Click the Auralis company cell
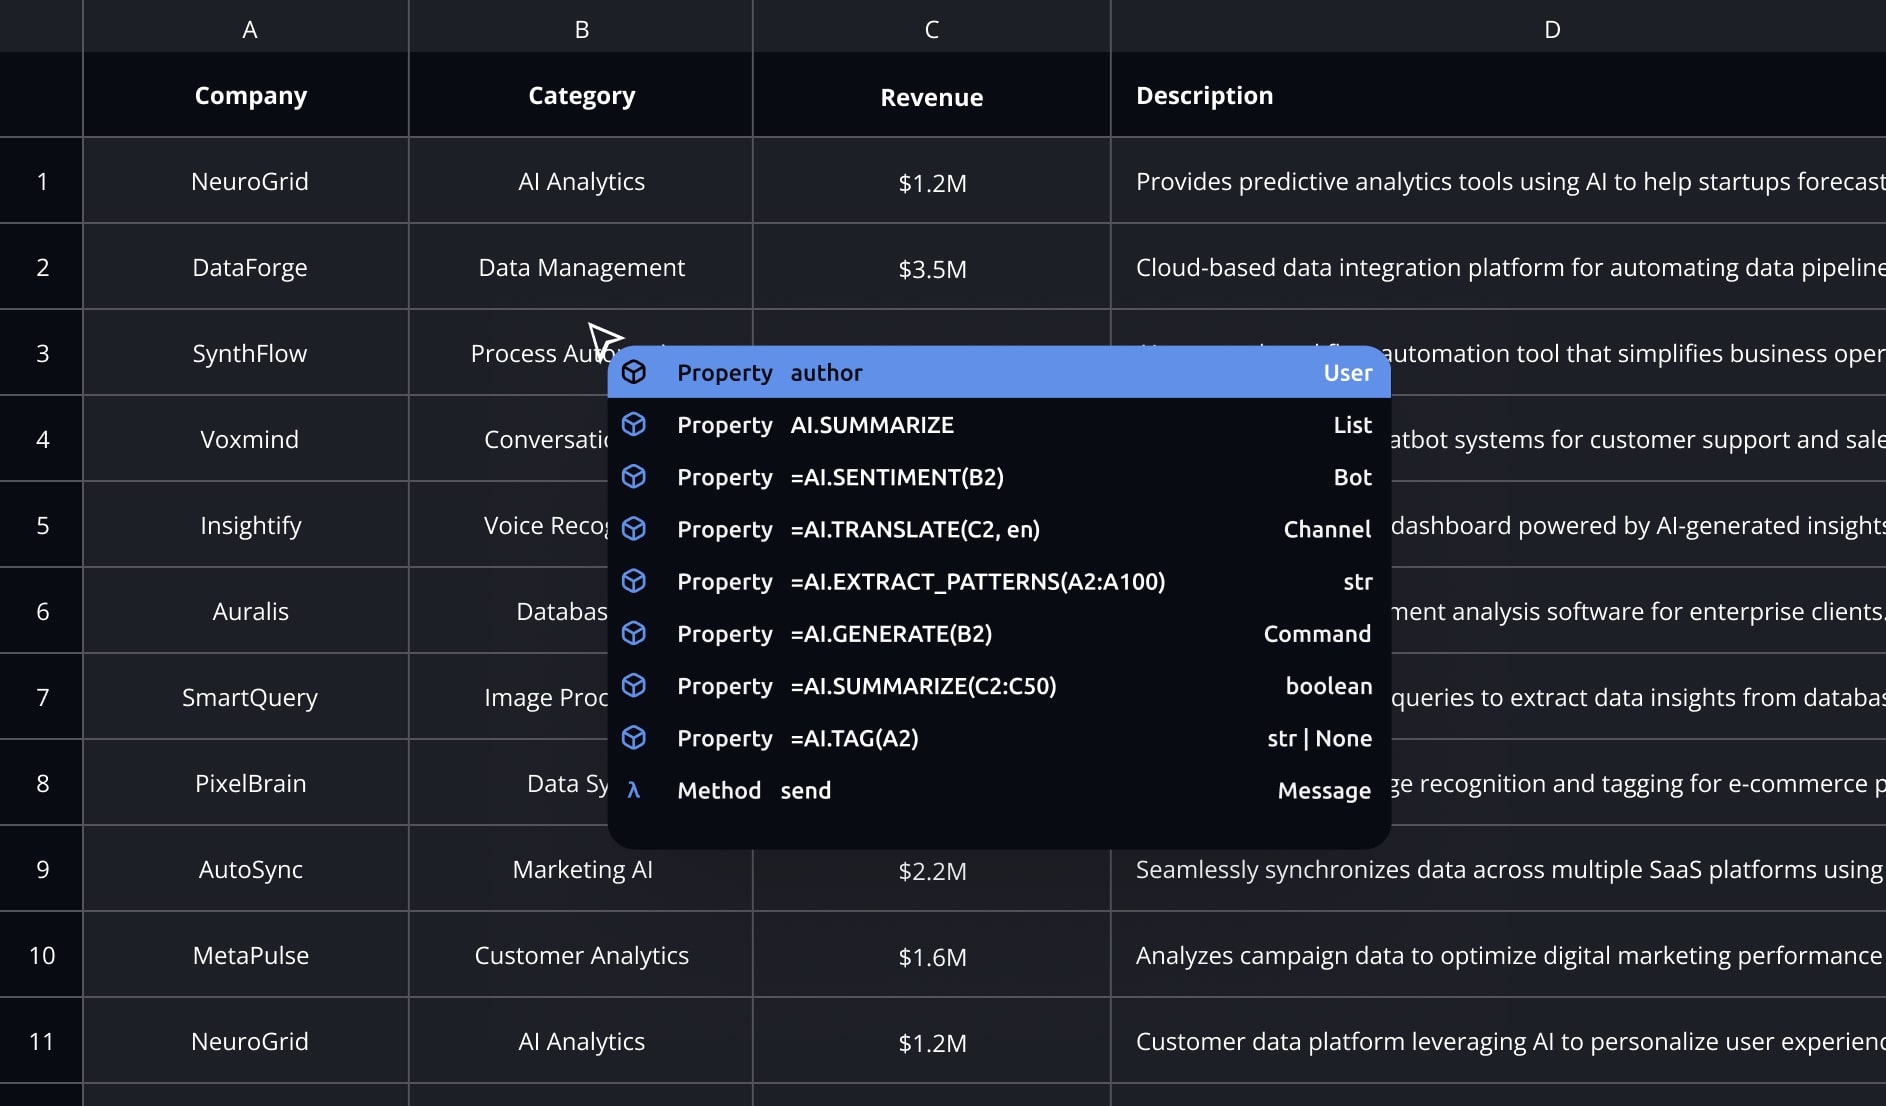Screen dimensions: 1886x1106 click(246, 610)
